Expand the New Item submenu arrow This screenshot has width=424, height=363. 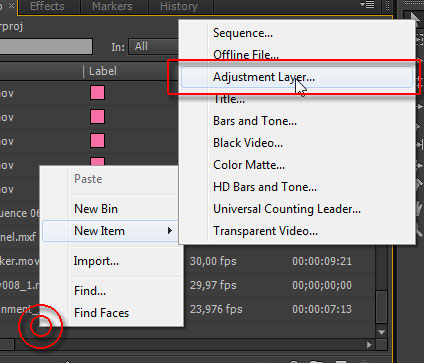click(x=170, y=231)
